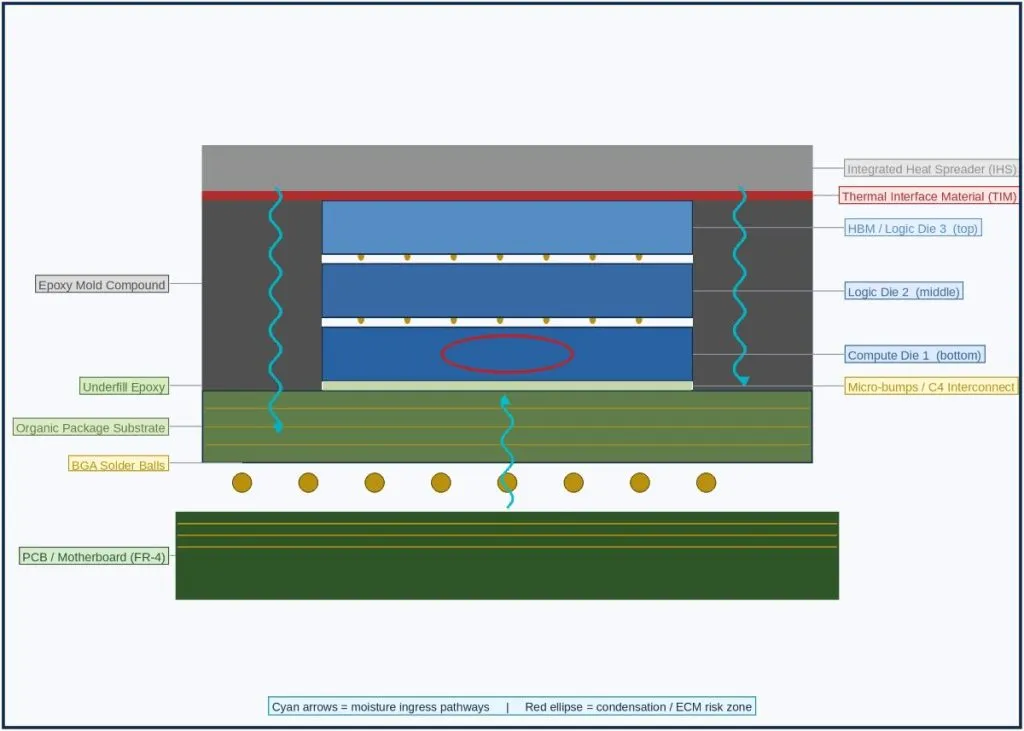Click the gray heat spreader block
Screen dimensions: 1024x731
tap(507, 168)
